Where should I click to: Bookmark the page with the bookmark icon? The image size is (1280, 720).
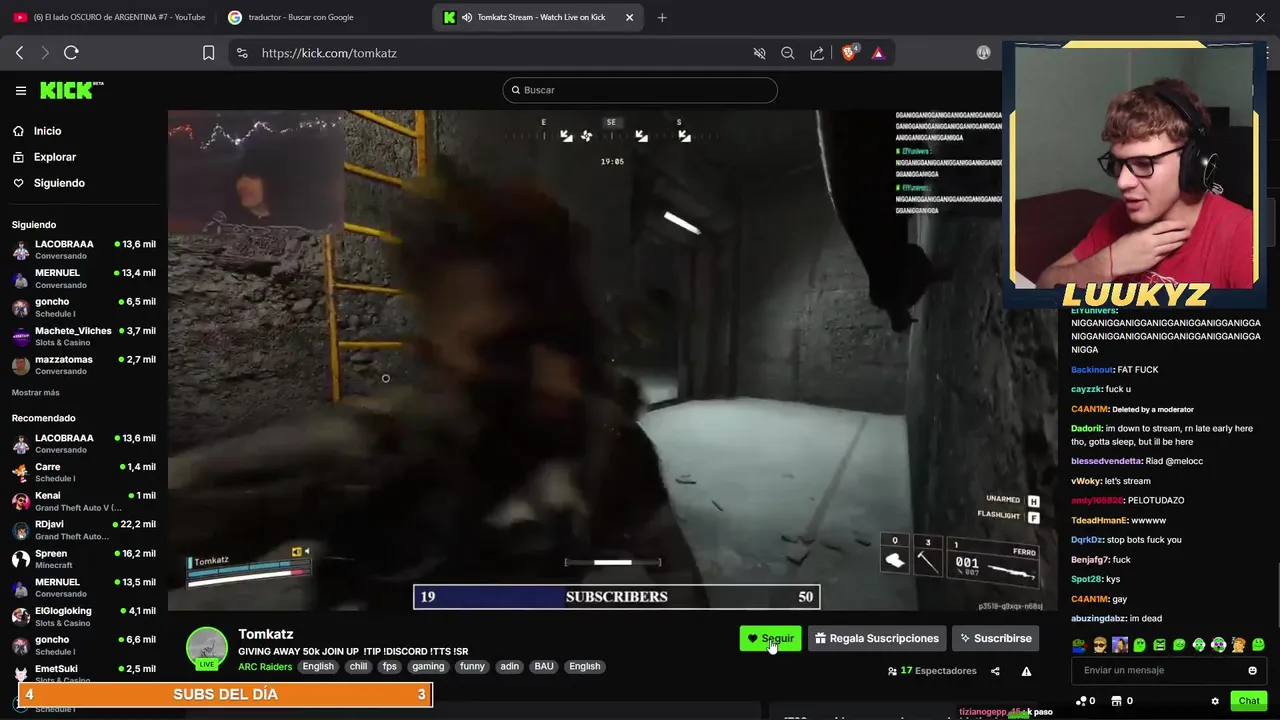click(208, 53)
